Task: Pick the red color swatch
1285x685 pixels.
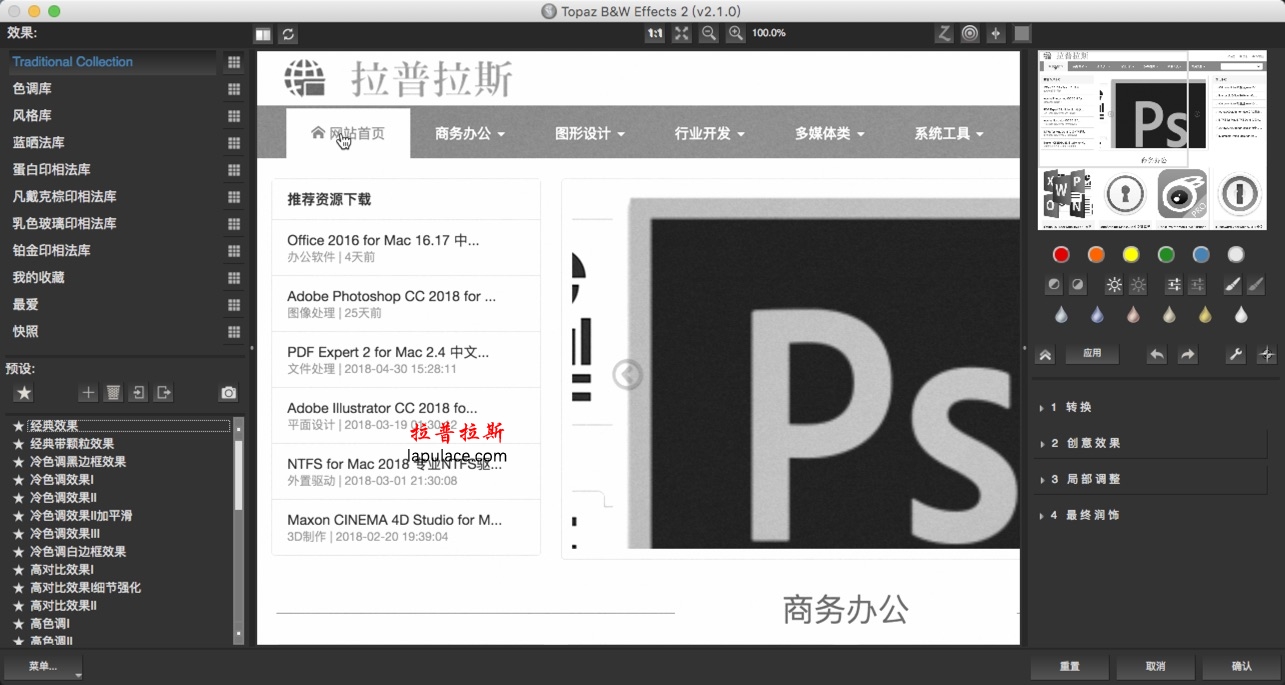Action: click(x=1060, y=254)
